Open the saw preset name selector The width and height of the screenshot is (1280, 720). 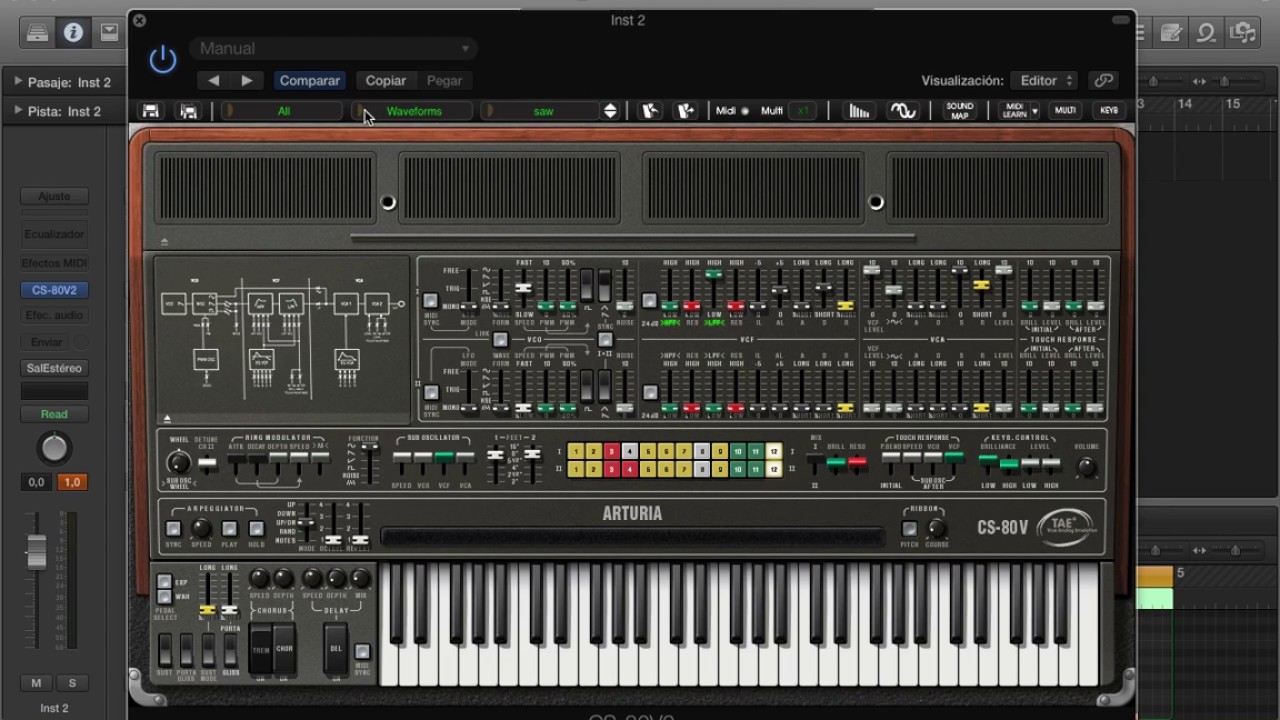(x=543, y=111)
